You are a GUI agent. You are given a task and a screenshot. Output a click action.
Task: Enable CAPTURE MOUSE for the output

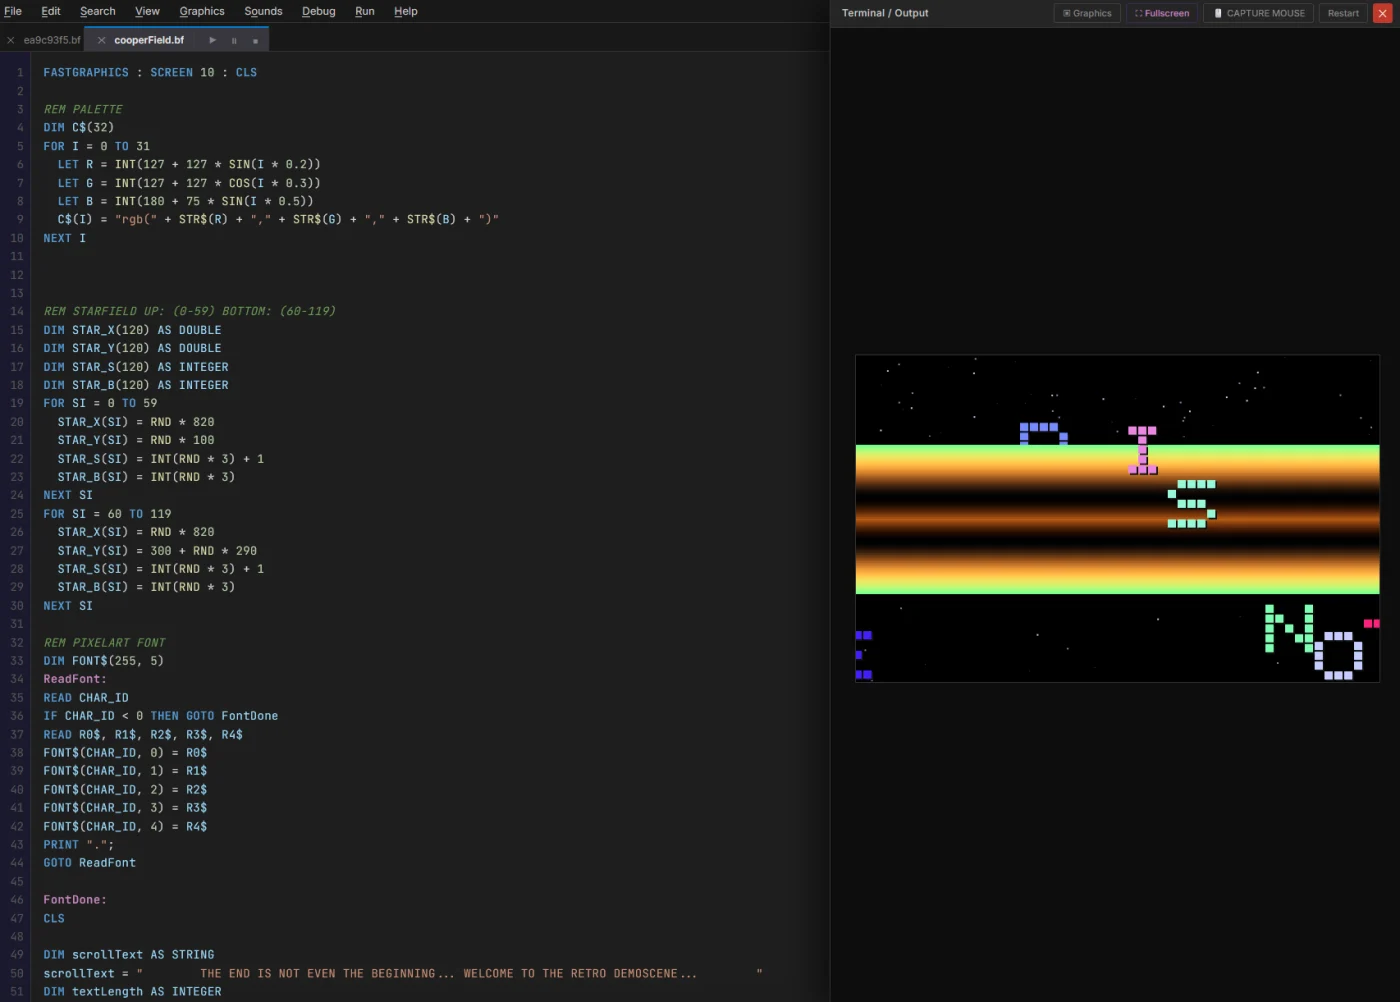[x=1259, y=13]
